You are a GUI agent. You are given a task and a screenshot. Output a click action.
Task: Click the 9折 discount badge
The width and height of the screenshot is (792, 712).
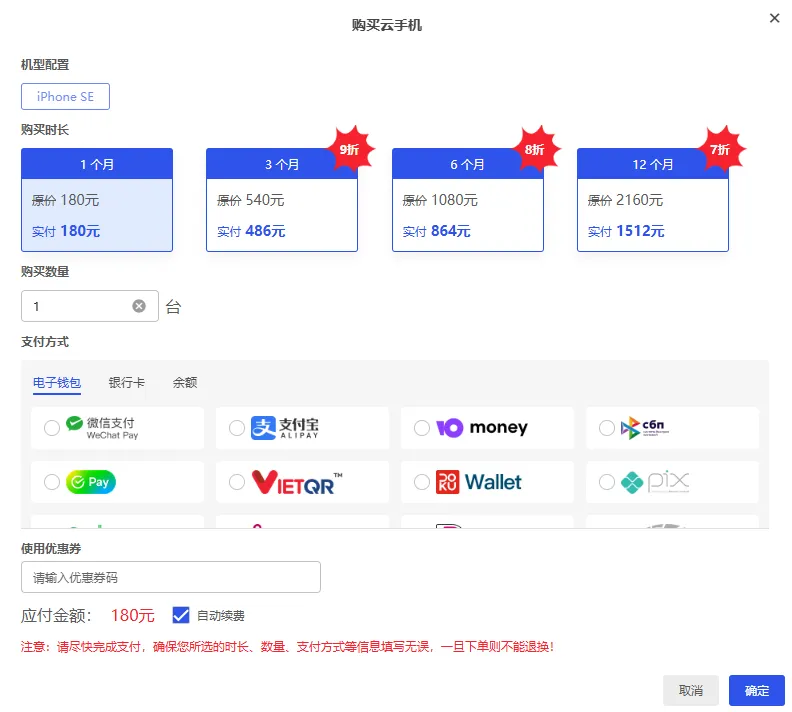350,149
